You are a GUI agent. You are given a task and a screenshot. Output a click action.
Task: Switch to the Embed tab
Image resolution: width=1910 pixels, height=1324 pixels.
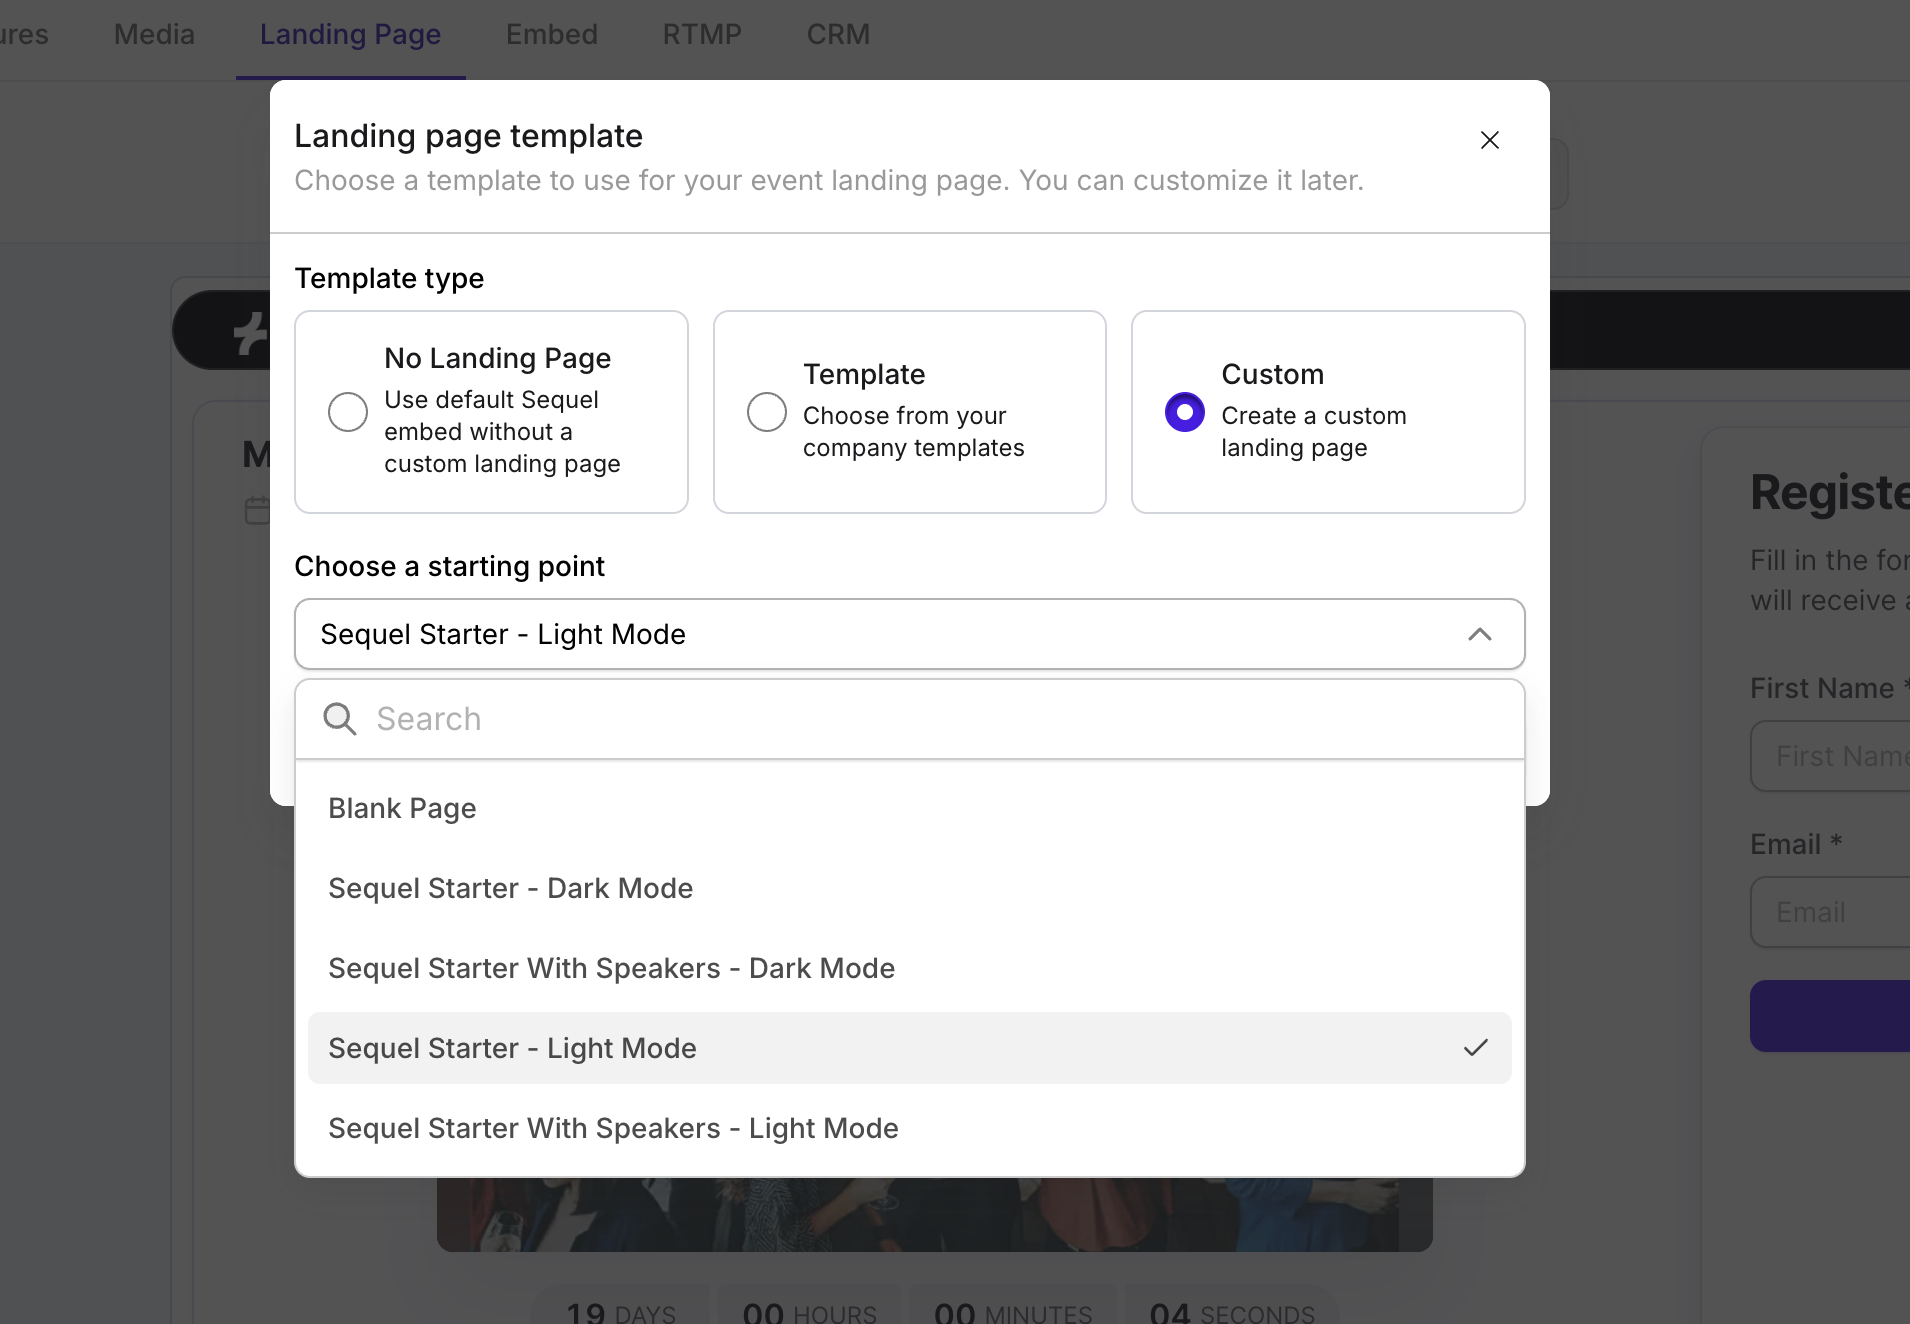pos(552,34)
